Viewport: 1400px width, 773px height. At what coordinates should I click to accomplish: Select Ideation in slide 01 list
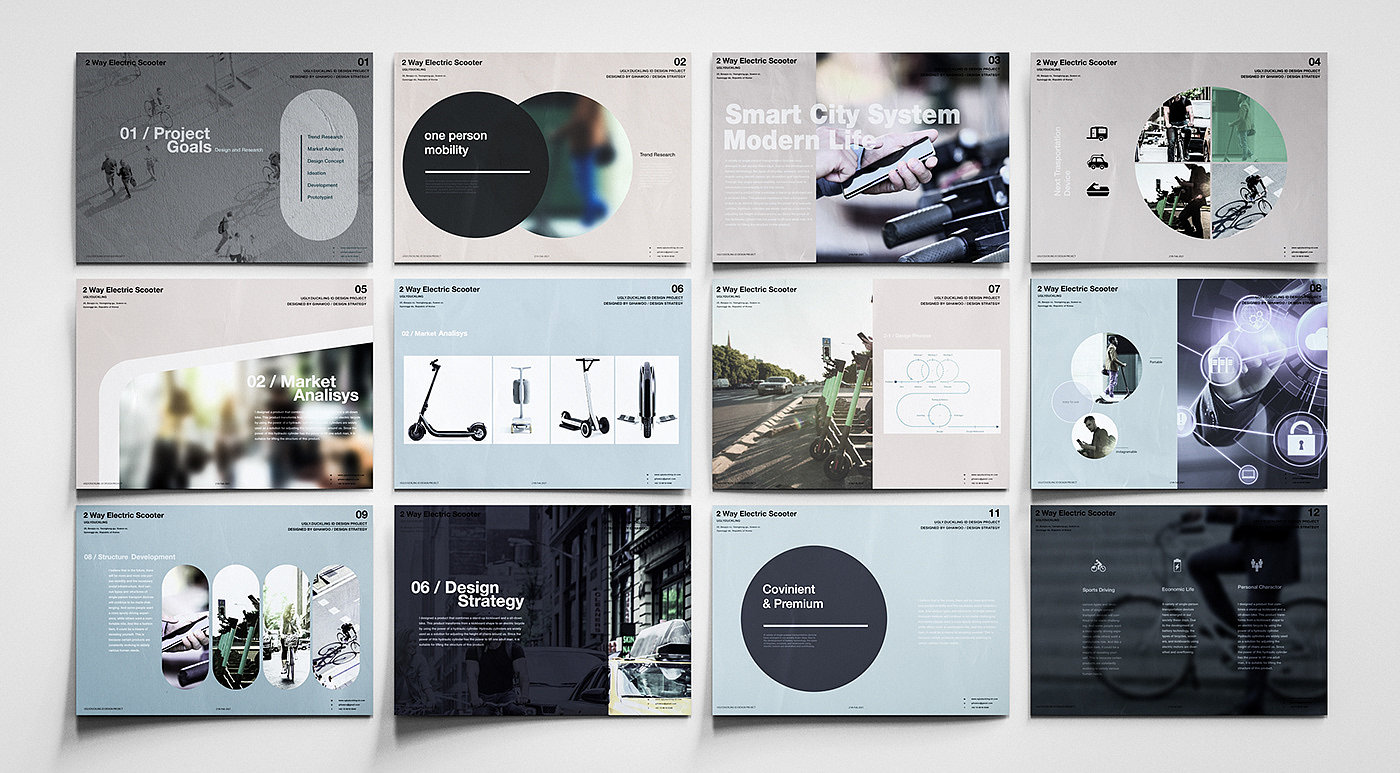316,173
